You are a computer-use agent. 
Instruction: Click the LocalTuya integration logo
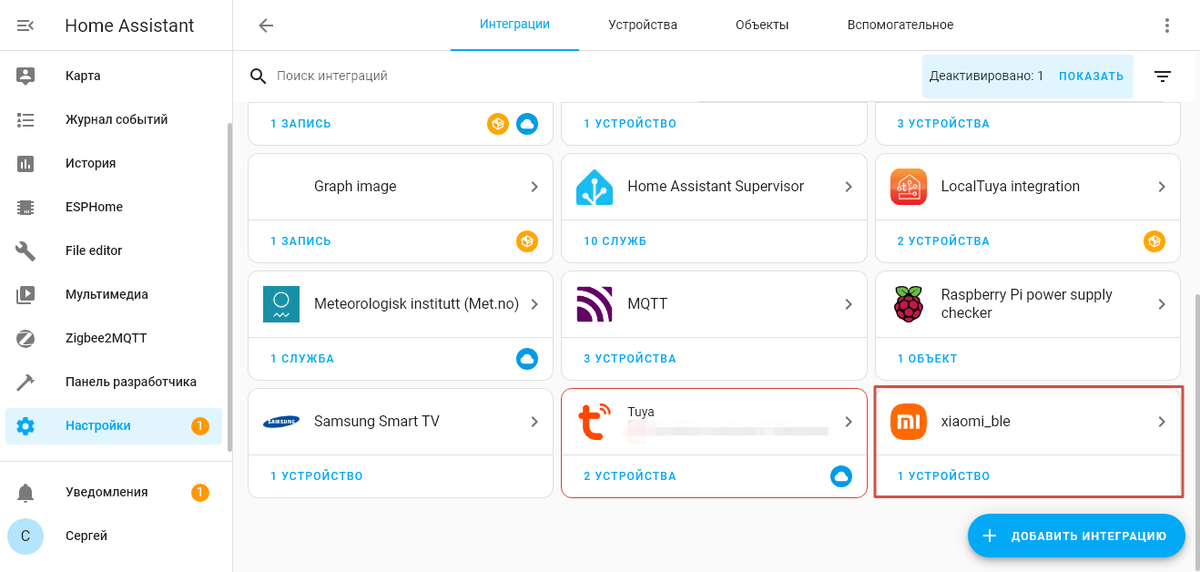point(909,187)
